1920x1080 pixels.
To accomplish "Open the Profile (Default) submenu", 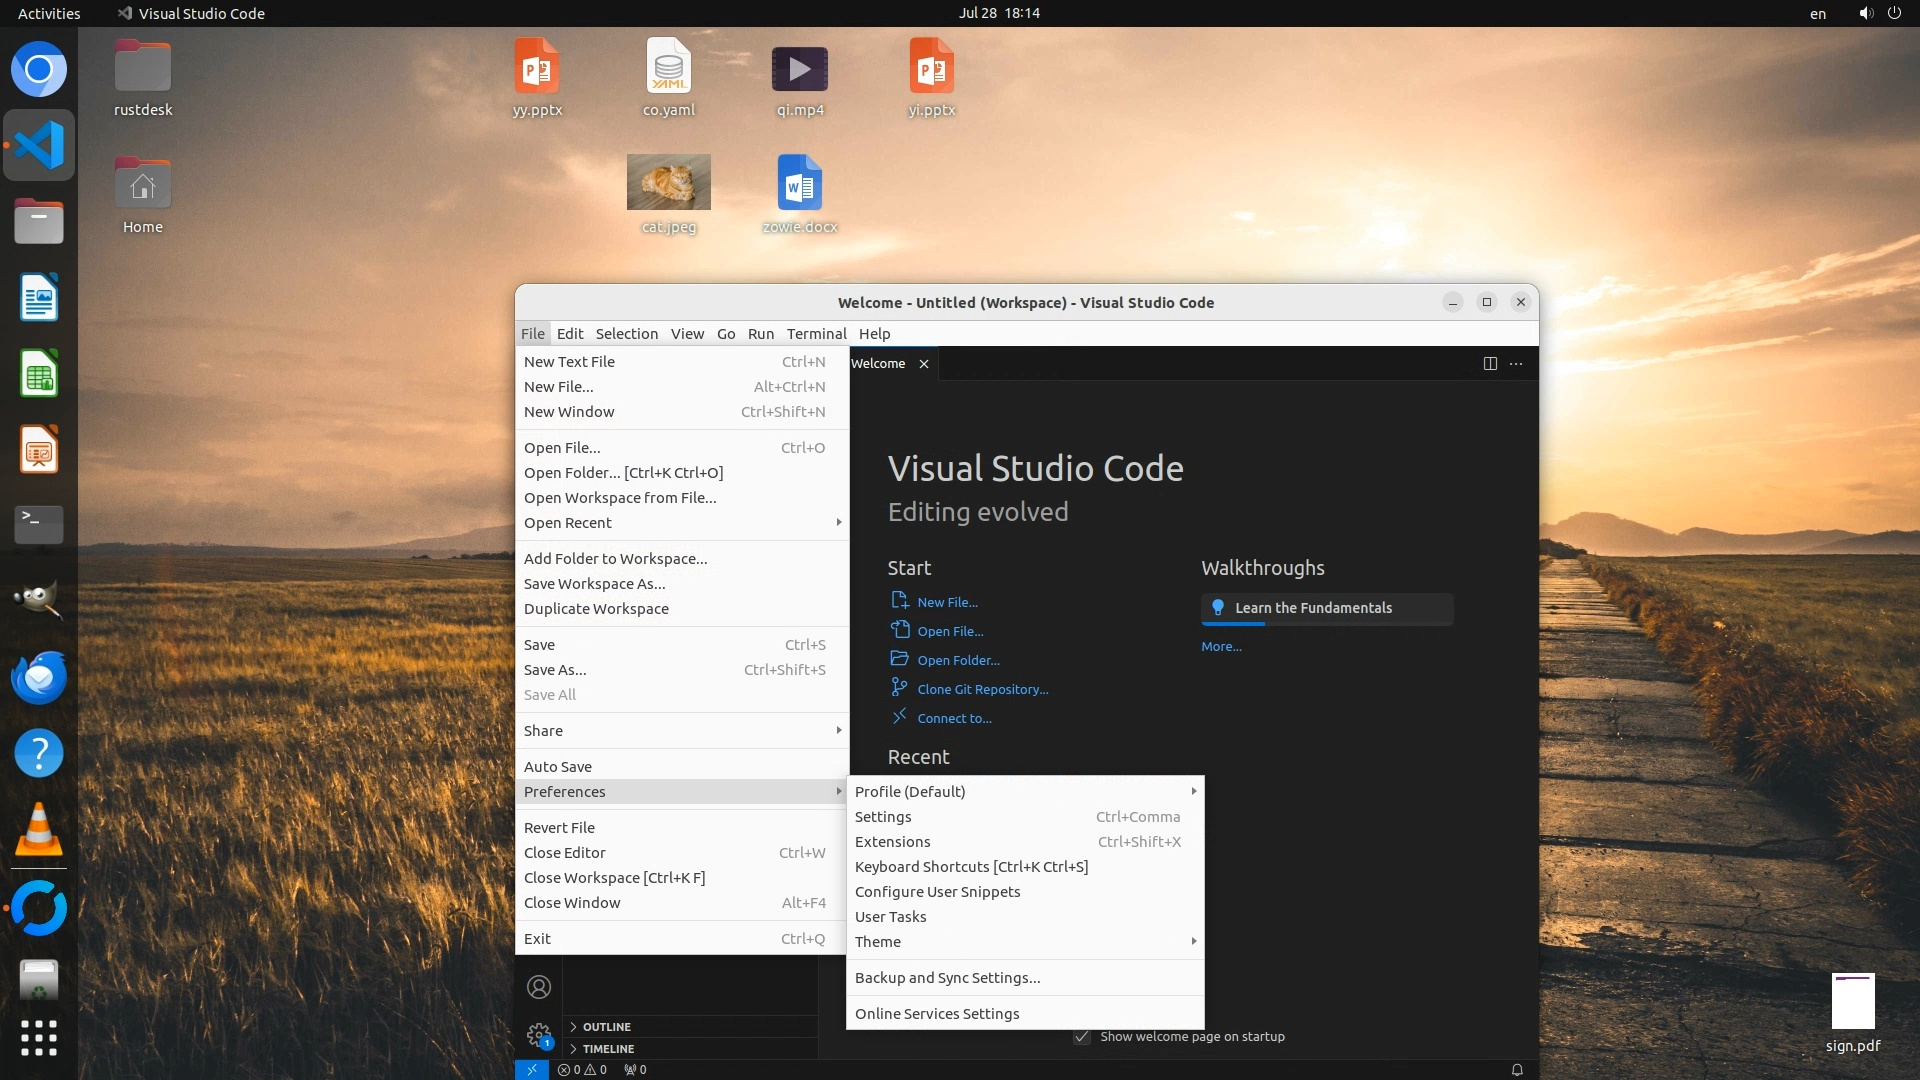I will pos(910,791).
